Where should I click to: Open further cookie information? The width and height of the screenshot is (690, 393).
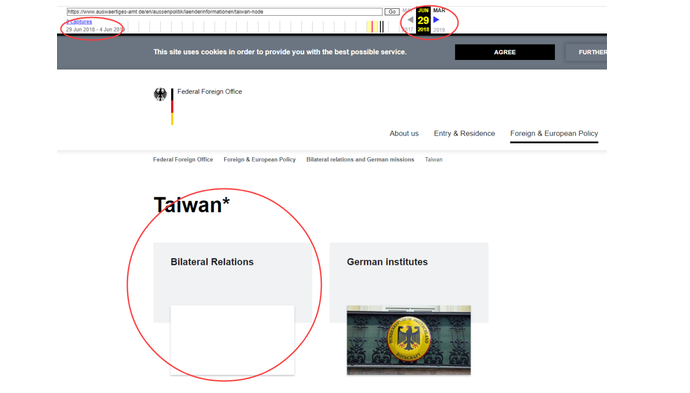(586, 52)
